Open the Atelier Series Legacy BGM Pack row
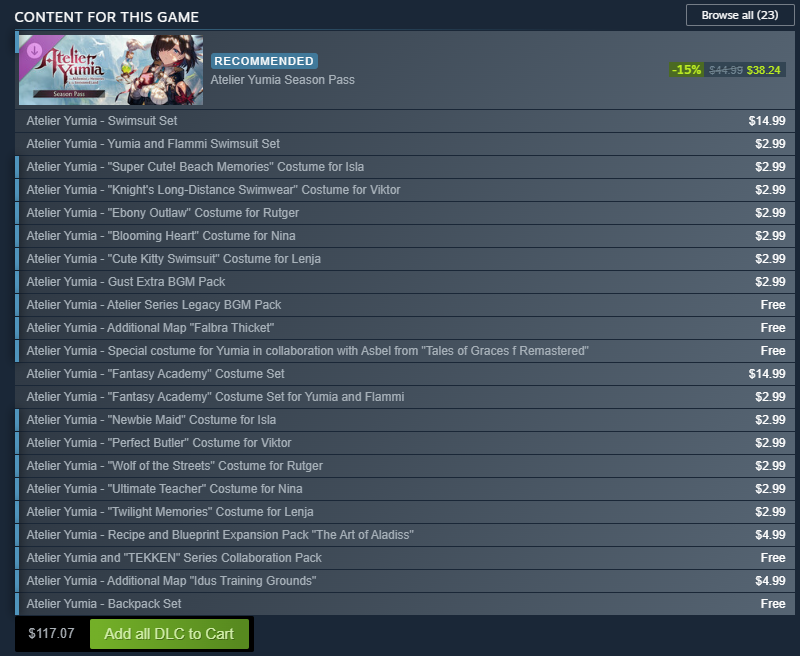Screen dimensions: 800x656 pyautogui.click(x=405, y=305)
